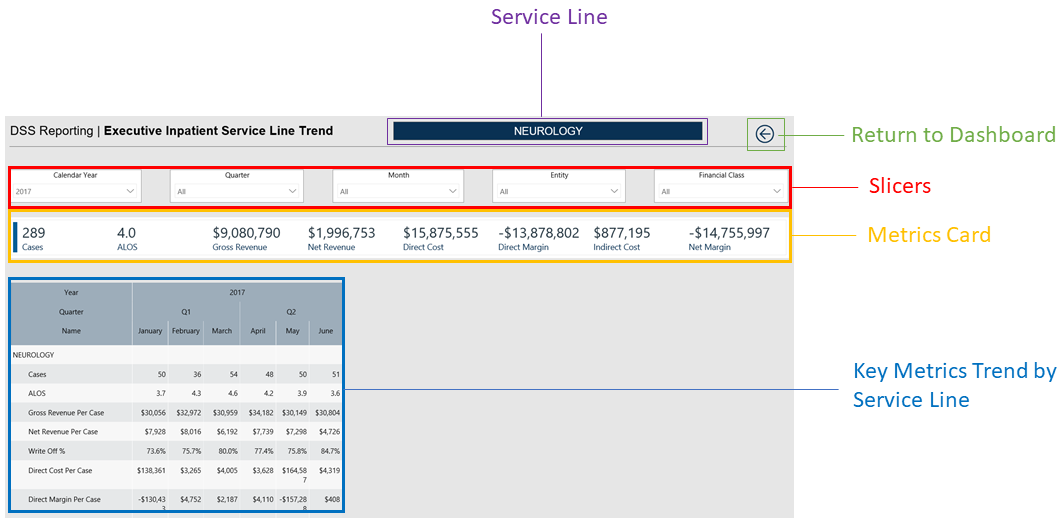Click the 2017 year column header
Image resolution: width=1062 pixels, height=520 pixels.
[x=237, y=292]
